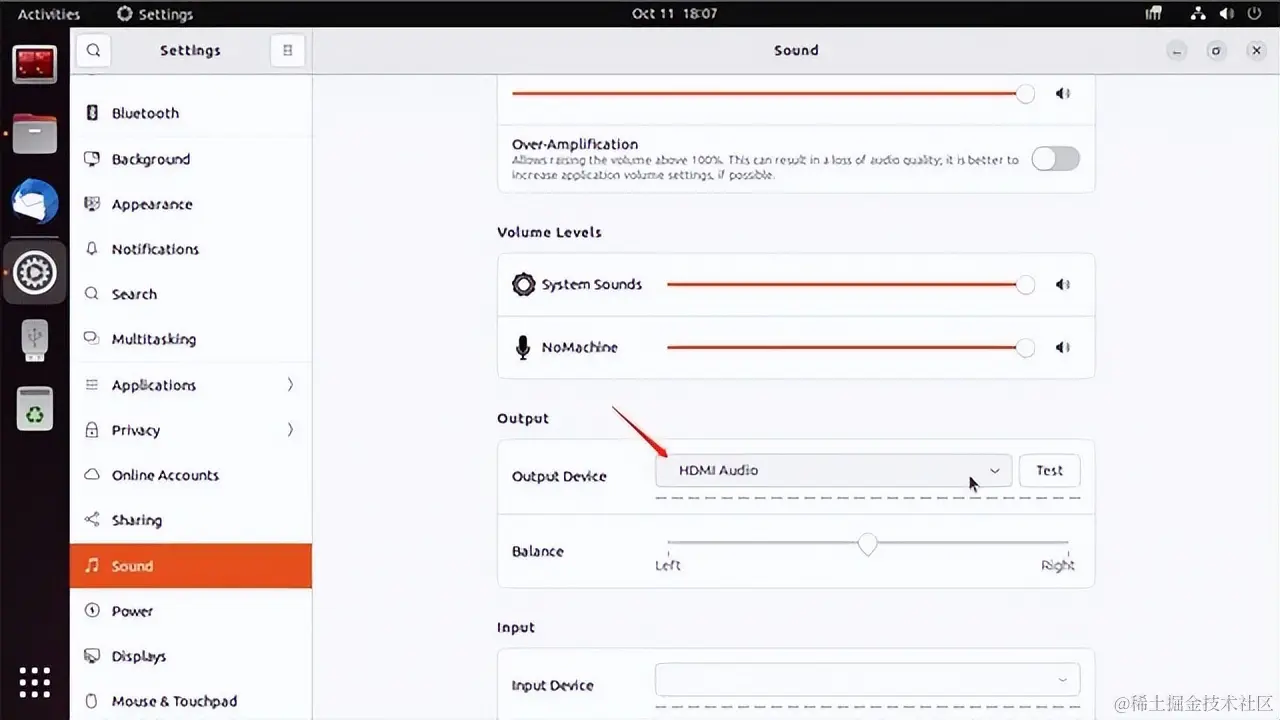
Task: Click the Sharing icon in sidebar
Action: pos(92,520)
